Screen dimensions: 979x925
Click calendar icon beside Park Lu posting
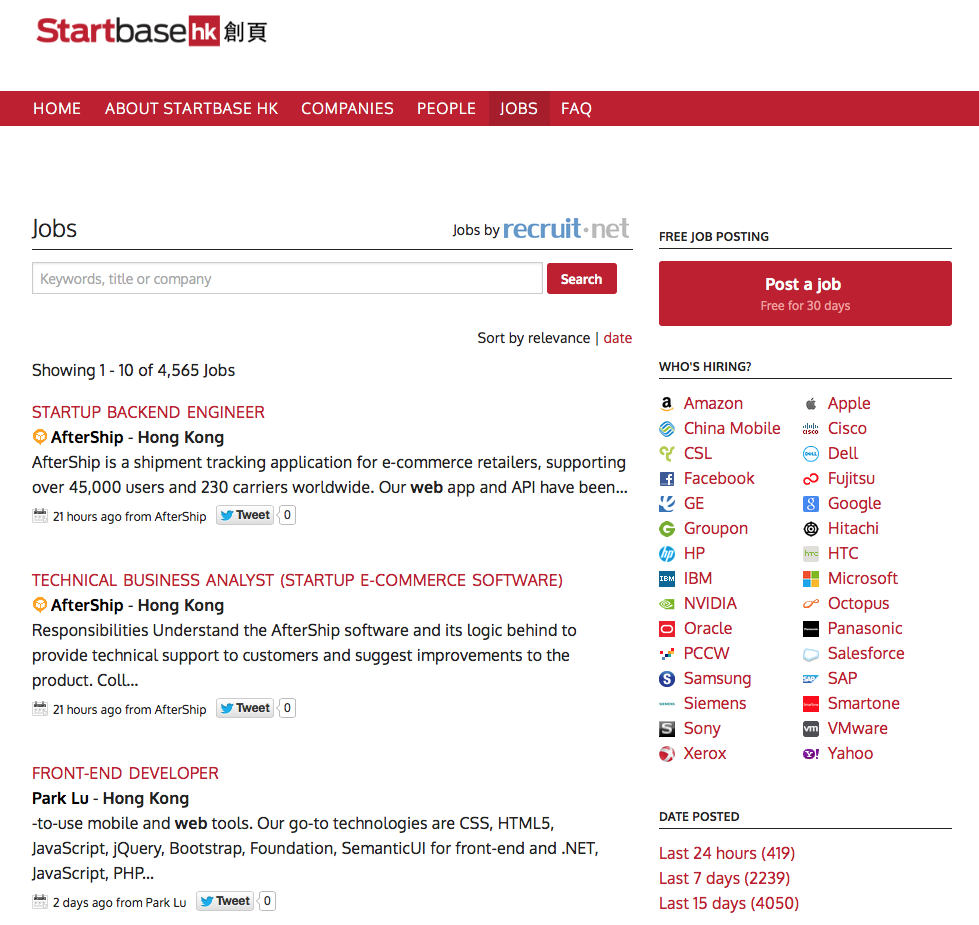[40, 902]
